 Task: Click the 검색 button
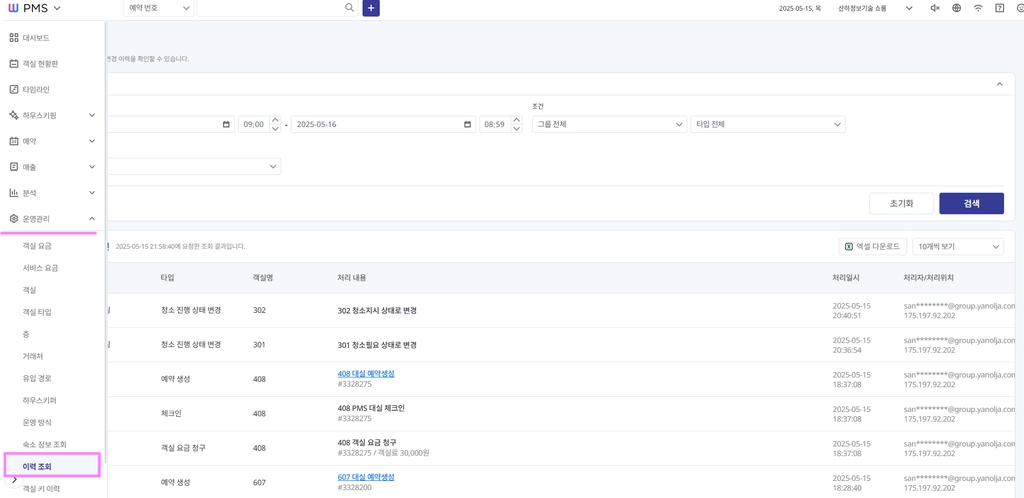click(971, 203)
